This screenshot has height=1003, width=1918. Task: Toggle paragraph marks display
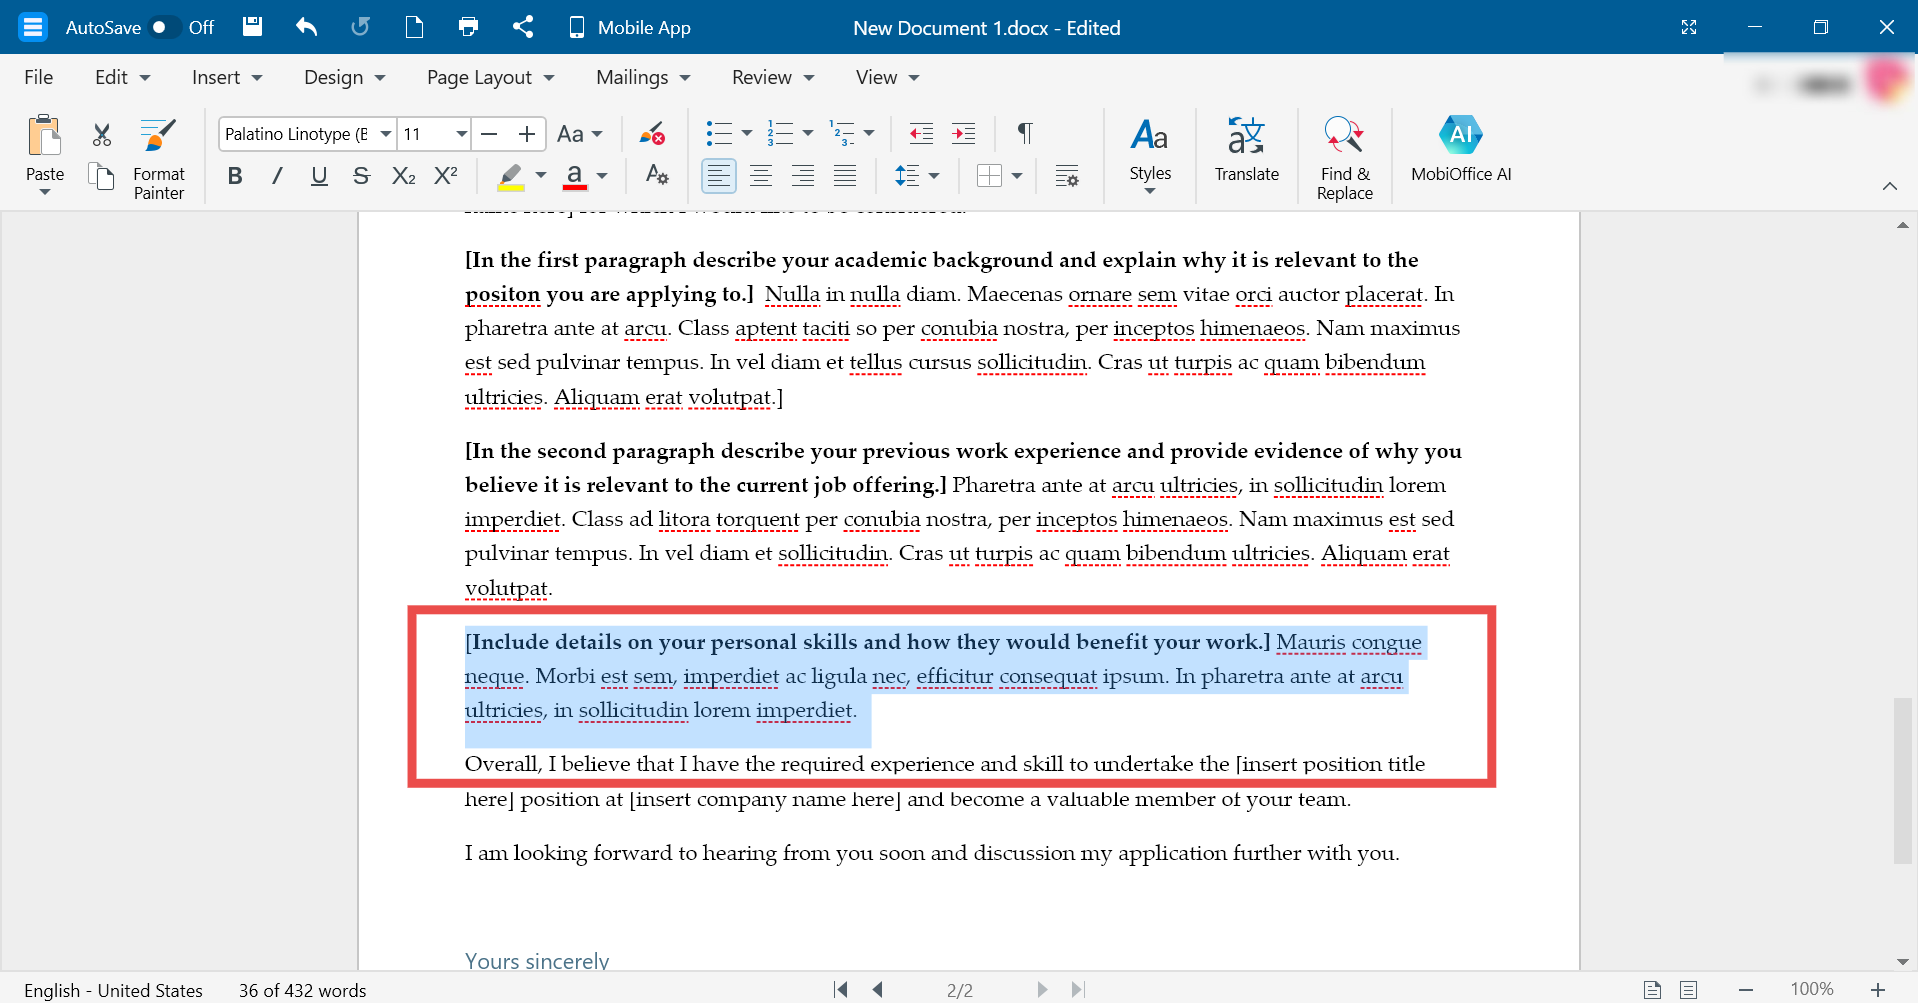point(1025,133)
